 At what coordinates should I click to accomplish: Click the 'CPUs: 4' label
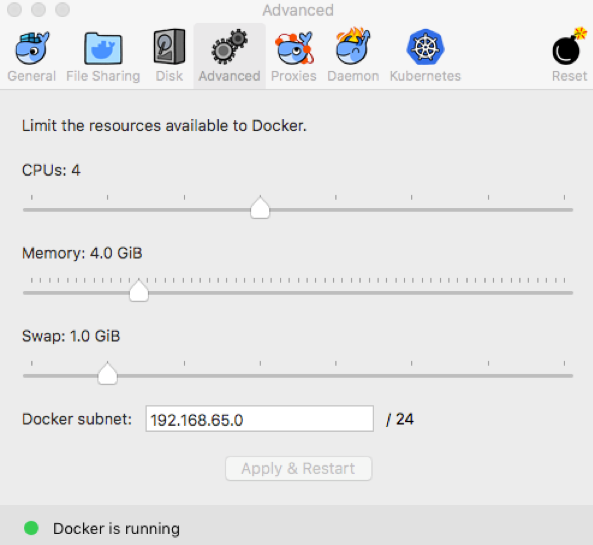[x=51, y=170]
